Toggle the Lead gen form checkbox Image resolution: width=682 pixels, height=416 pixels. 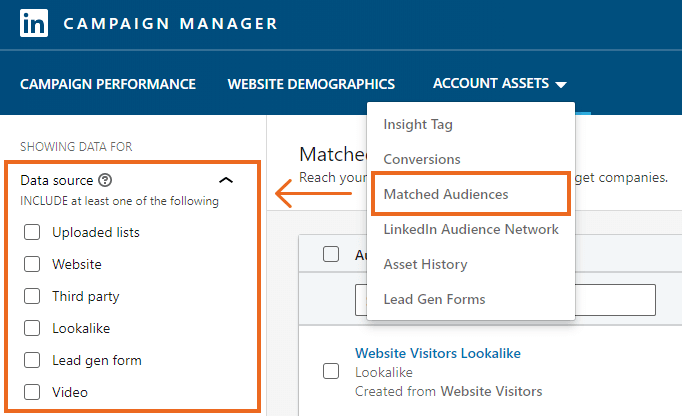click(32, 360)
